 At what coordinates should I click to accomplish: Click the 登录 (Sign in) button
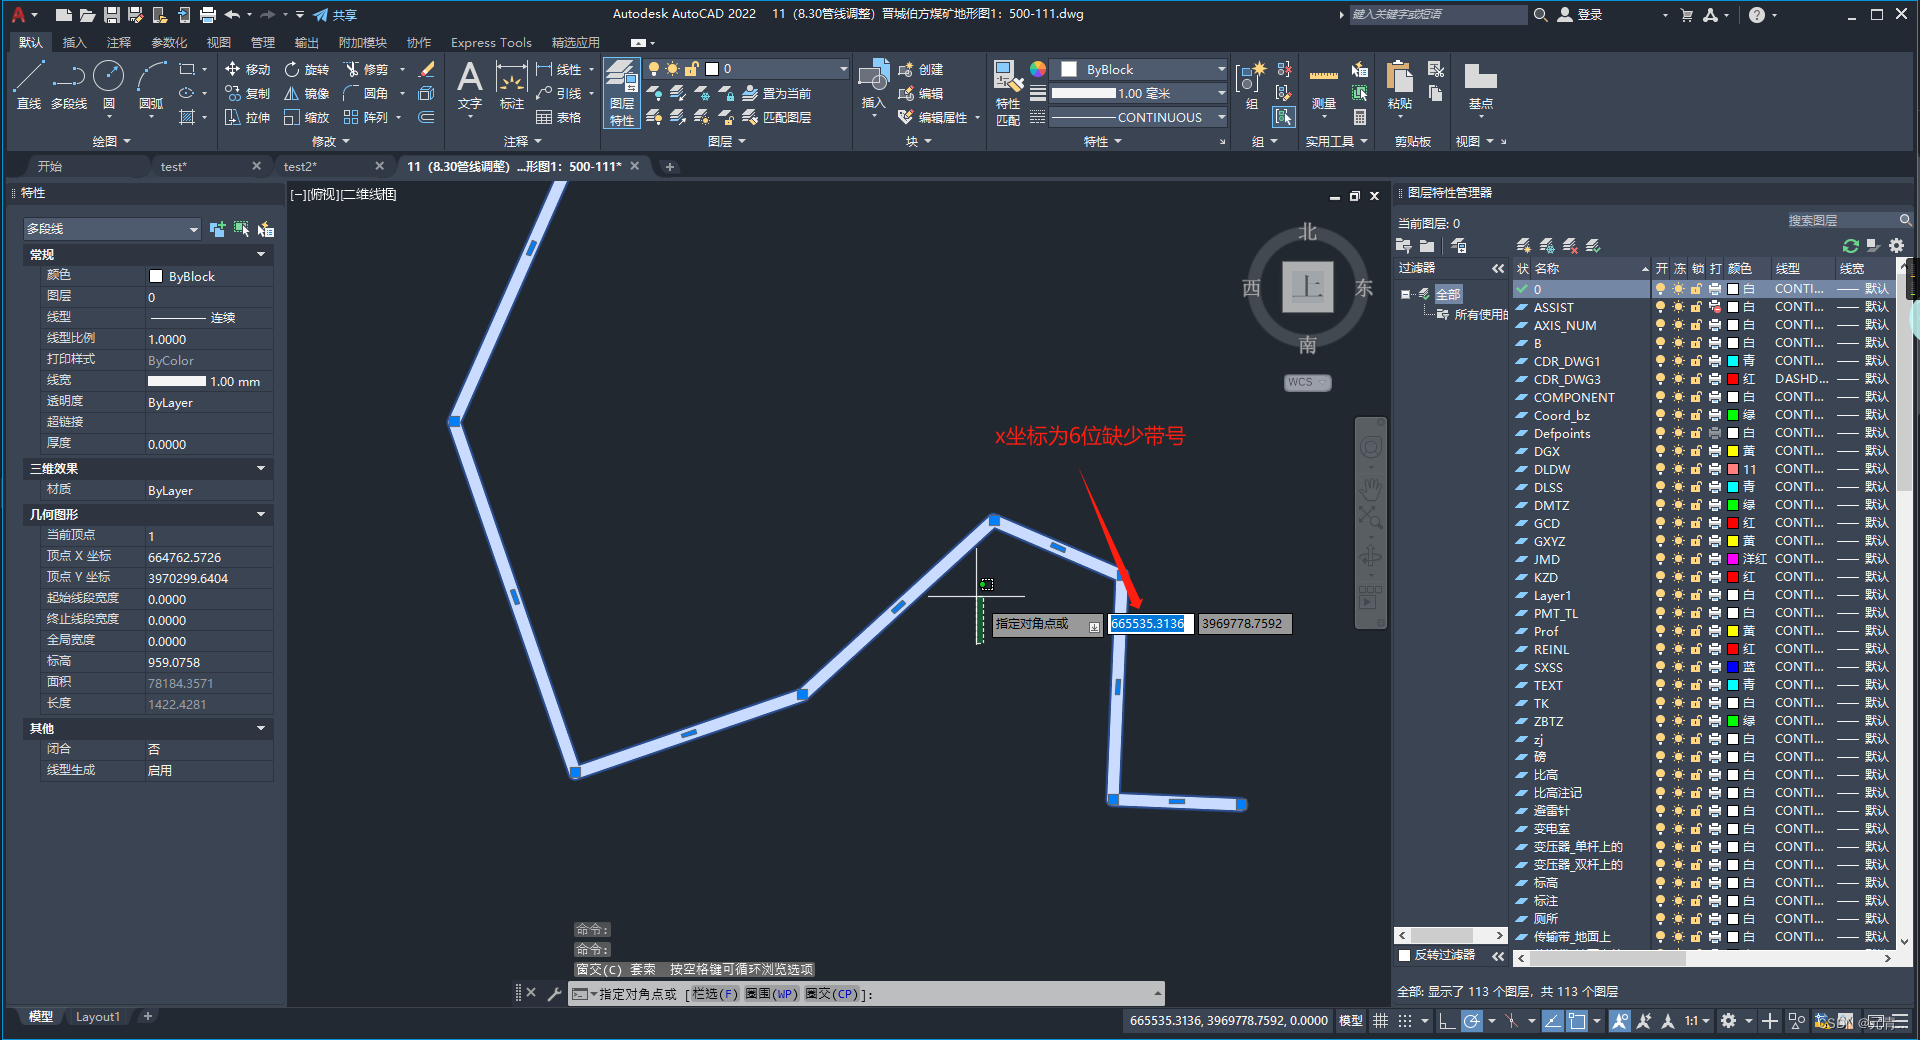click(x=1580, y=14)
